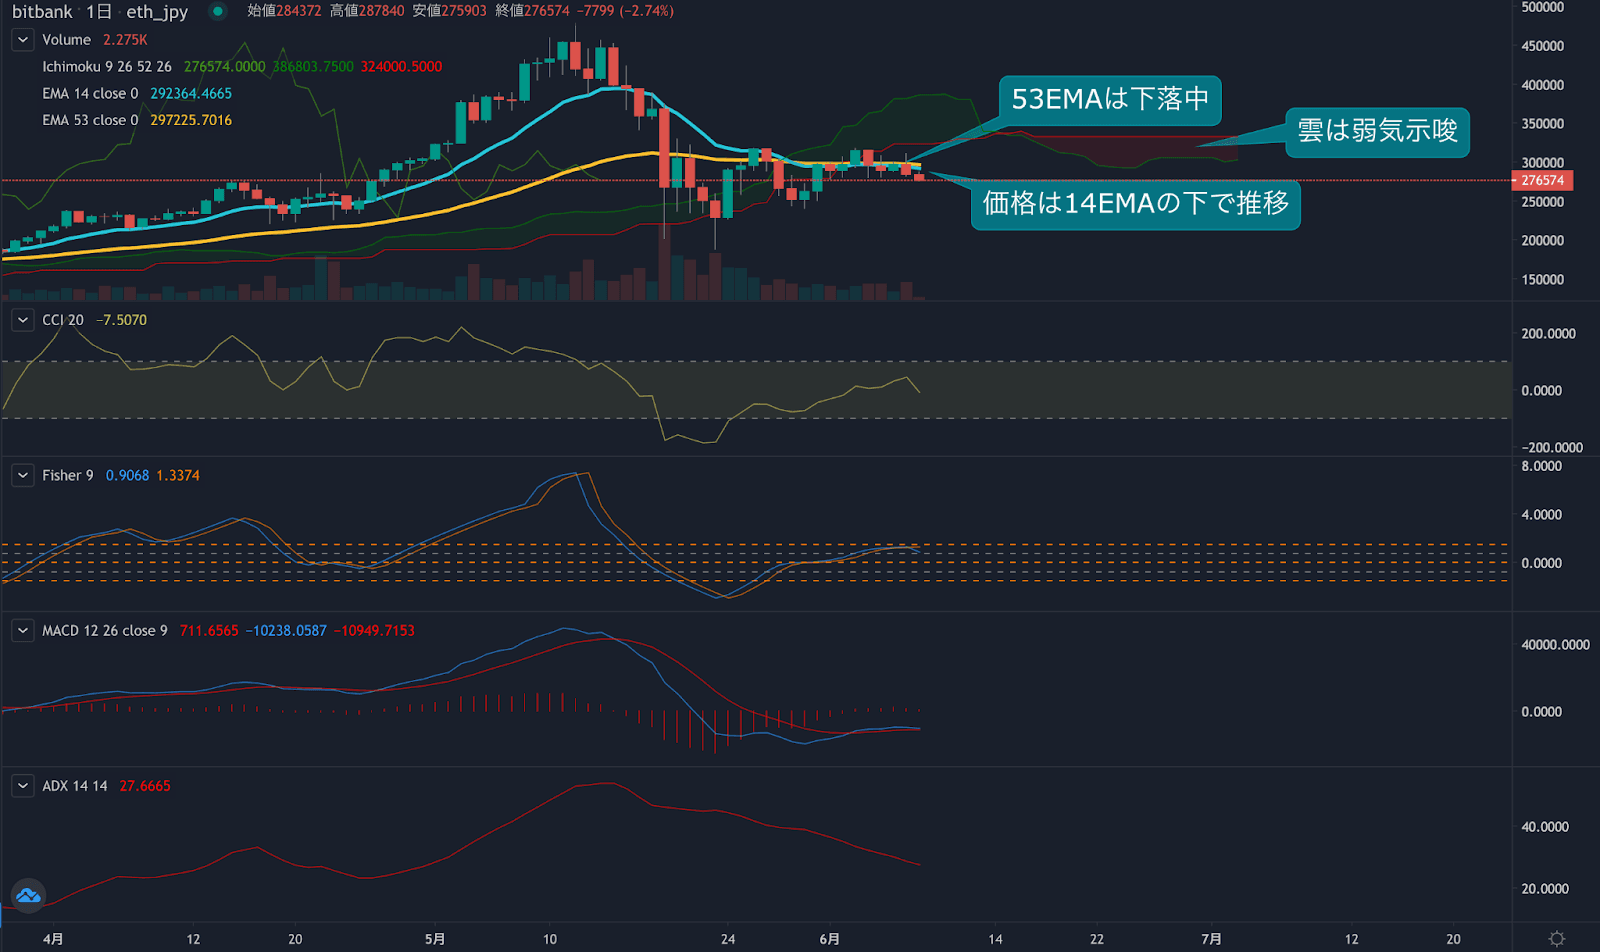Select the EMA 53 close indicator label
The width and height of the screenshot is (1600, 952).
(x=90, y=120)
